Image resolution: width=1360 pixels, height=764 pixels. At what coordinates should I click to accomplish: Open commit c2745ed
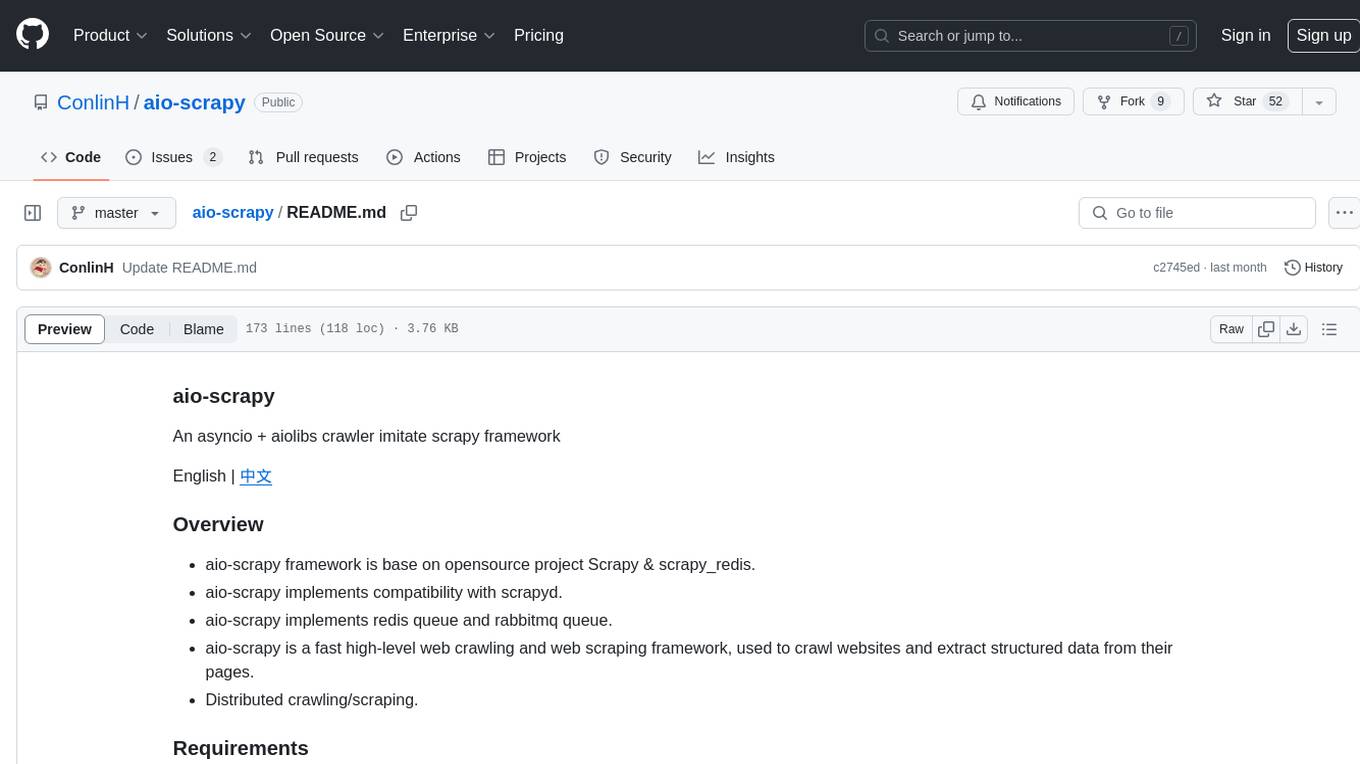tap(1176, 268)
